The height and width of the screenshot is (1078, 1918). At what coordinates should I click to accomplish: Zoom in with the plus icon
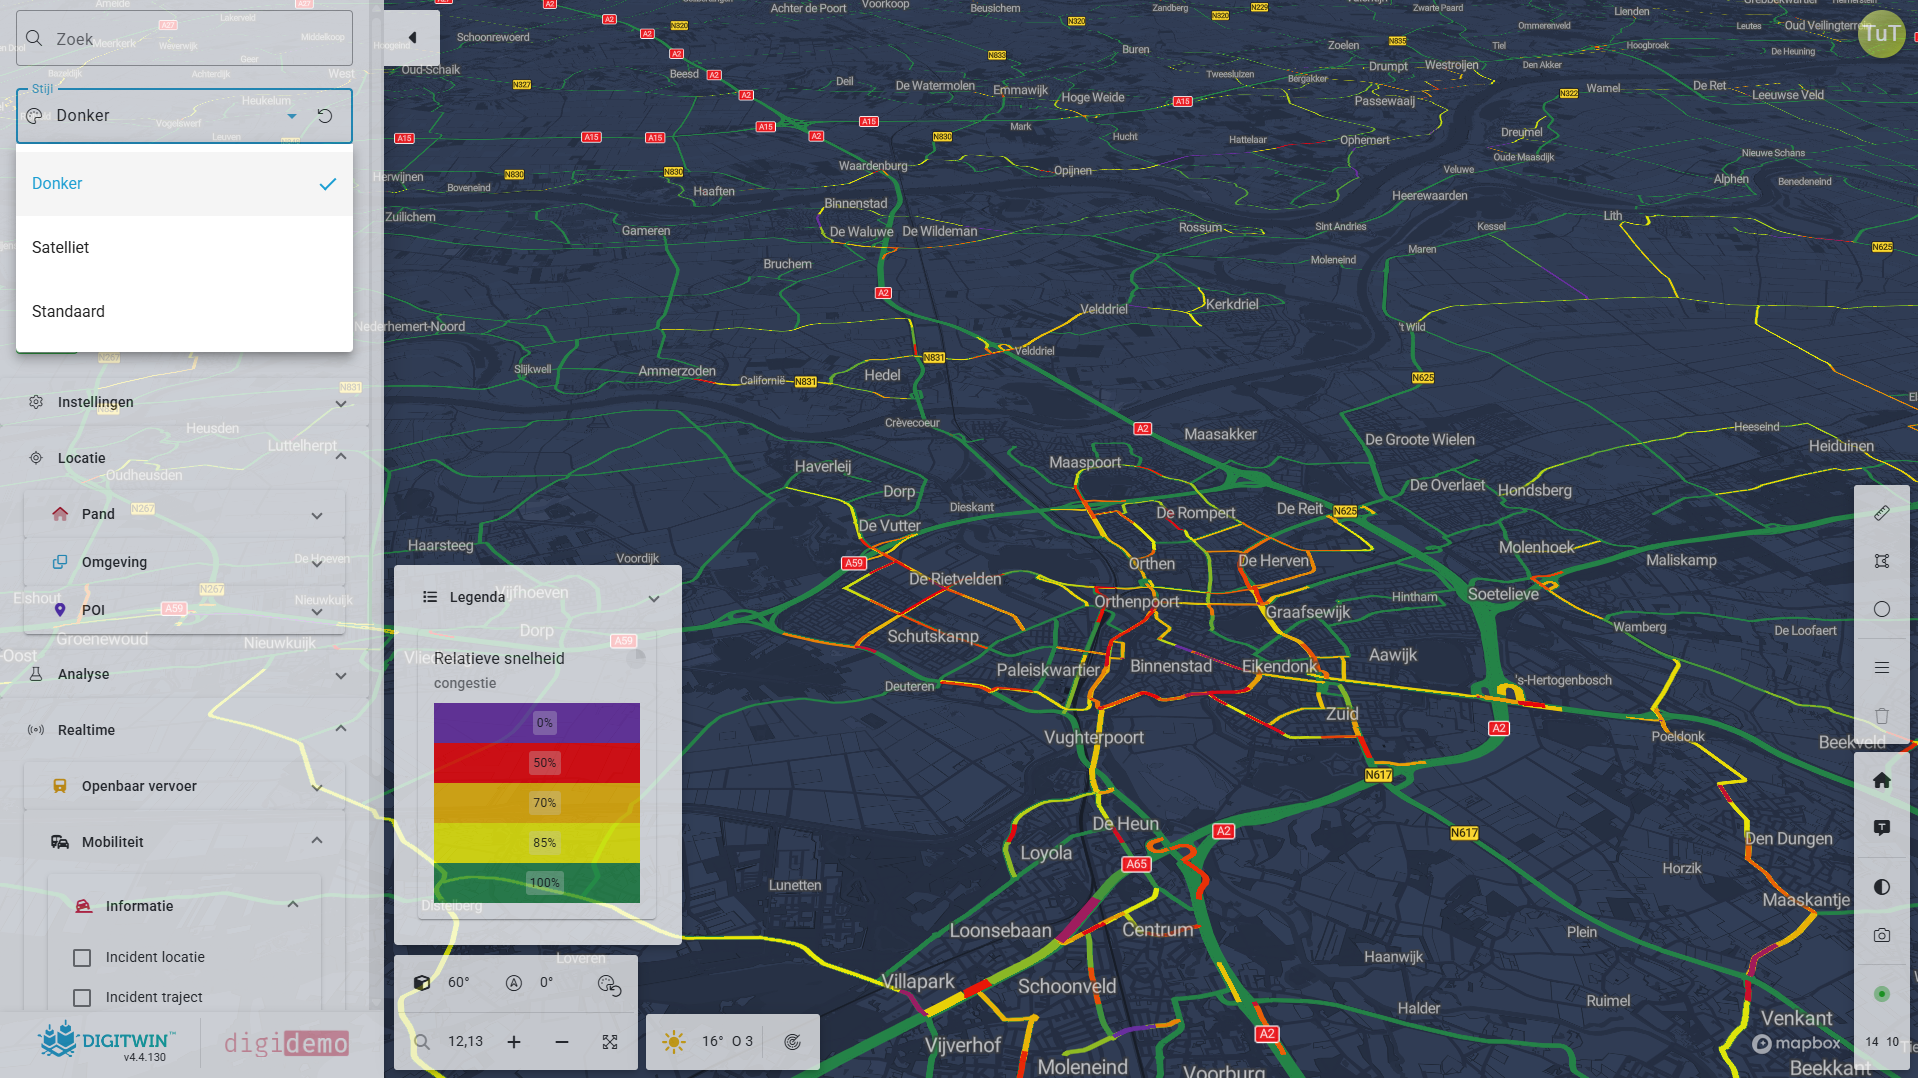point(514,1042)
